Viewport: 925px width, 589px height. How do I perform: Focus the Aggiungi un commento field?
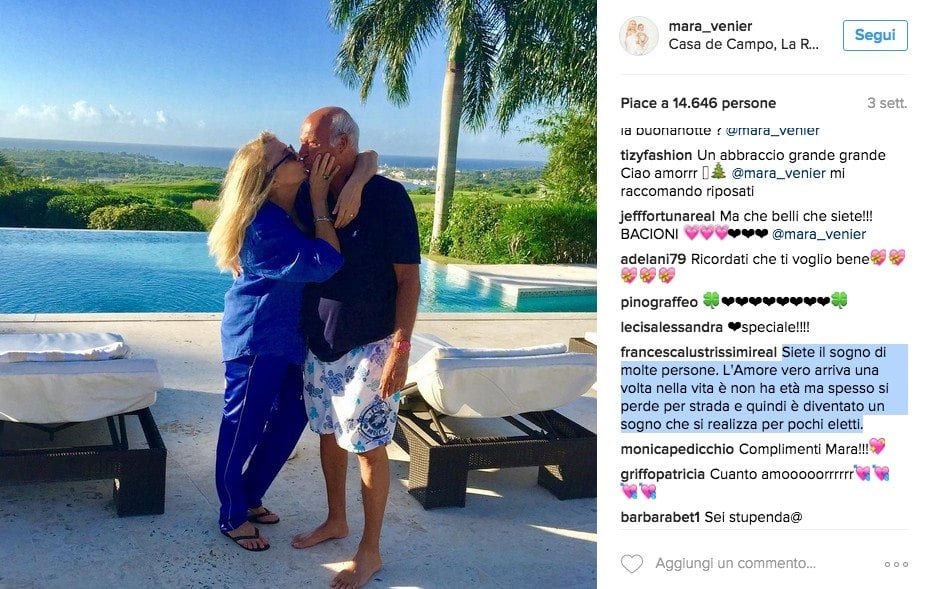pyautogui.click(x=735, y=564)
